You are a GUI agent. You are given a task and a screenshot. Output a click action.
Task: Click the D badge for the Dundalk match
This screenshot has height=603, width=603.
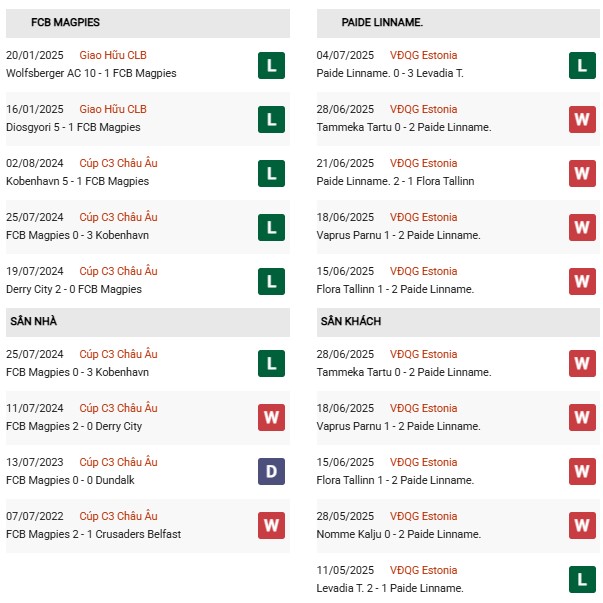click(270, 471)
